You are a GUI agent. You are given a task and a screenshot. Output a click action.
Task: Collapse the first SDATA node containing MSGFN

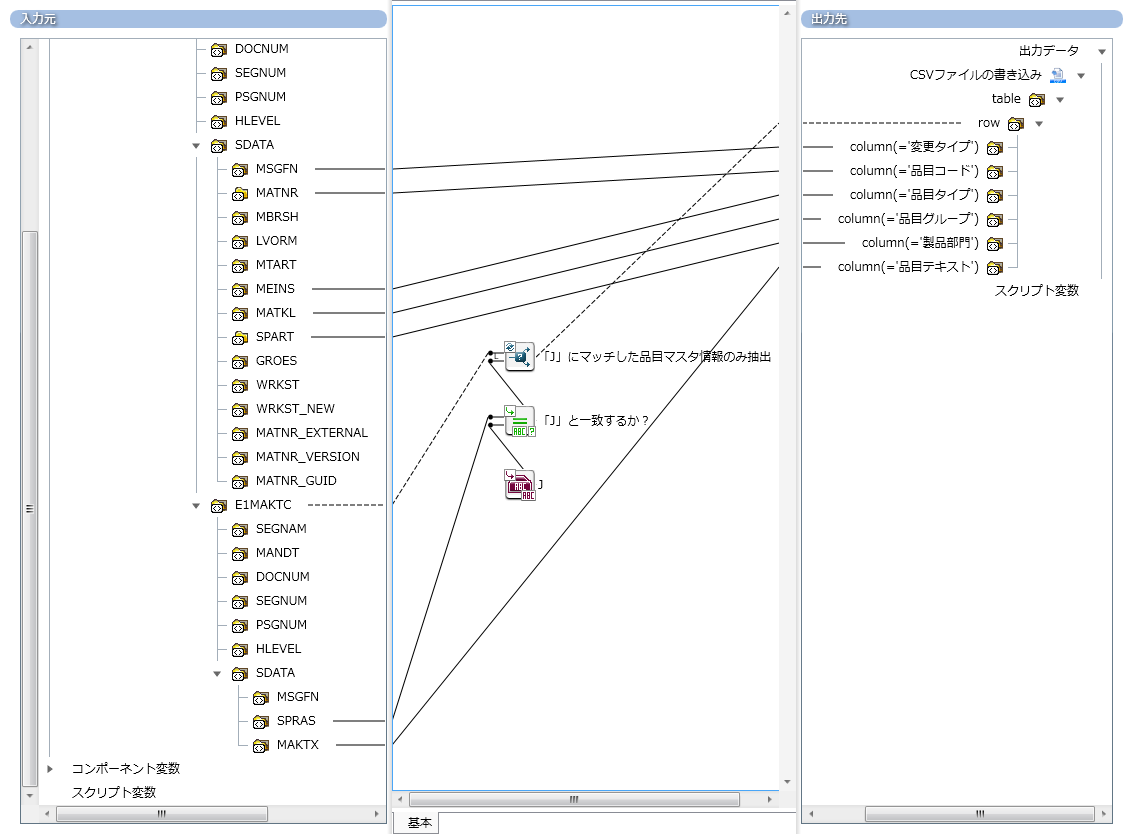pos(196,145)
